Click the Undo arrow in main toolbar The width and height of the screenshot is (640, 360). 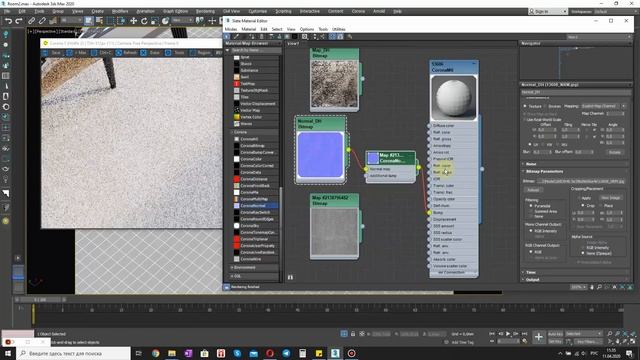[x=8, y=20]
